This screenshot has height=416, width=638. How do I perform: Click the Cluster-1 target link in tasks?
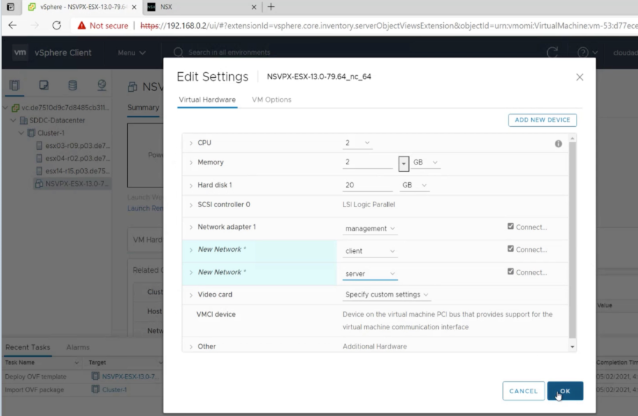114,390
